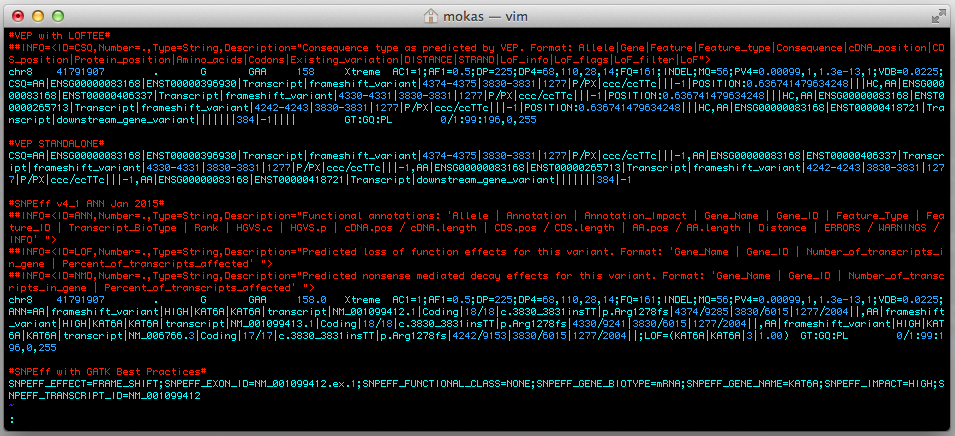This screenshot has width=955, height=436.
Task: Click the "STRAND" field name
Action: (476, 60)
